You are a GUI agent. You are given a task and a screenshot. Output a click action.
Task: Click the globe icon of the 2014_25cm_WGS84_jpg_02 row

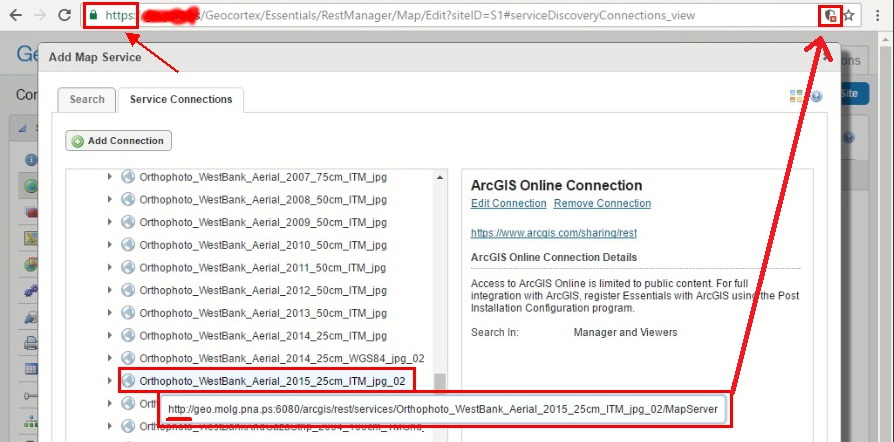pos(128,358)
